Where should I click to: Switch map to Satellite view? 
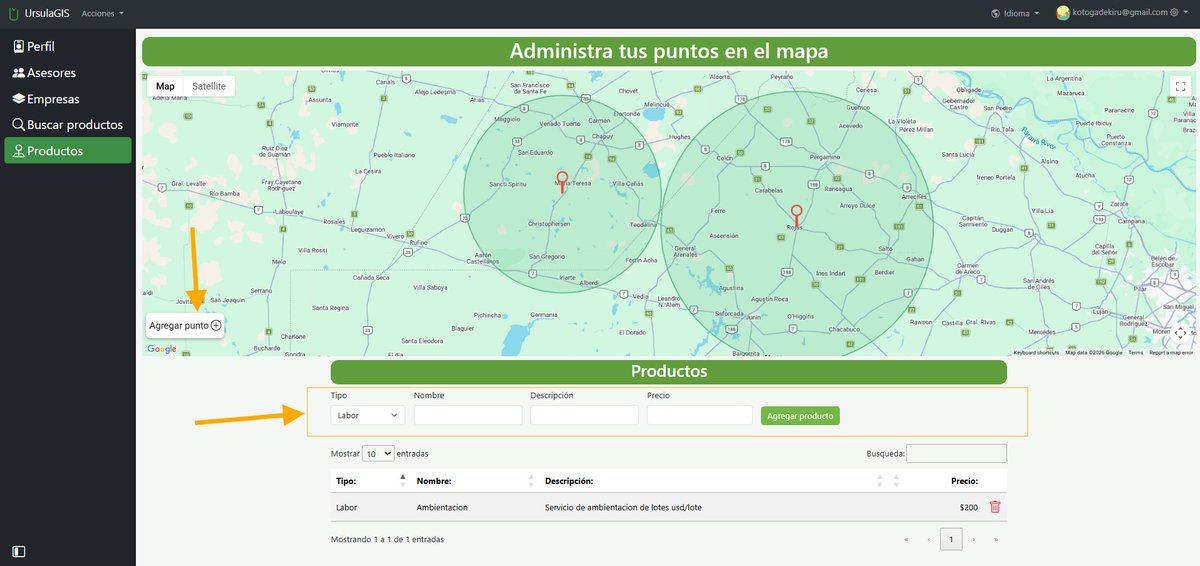(x=209, y=87)
